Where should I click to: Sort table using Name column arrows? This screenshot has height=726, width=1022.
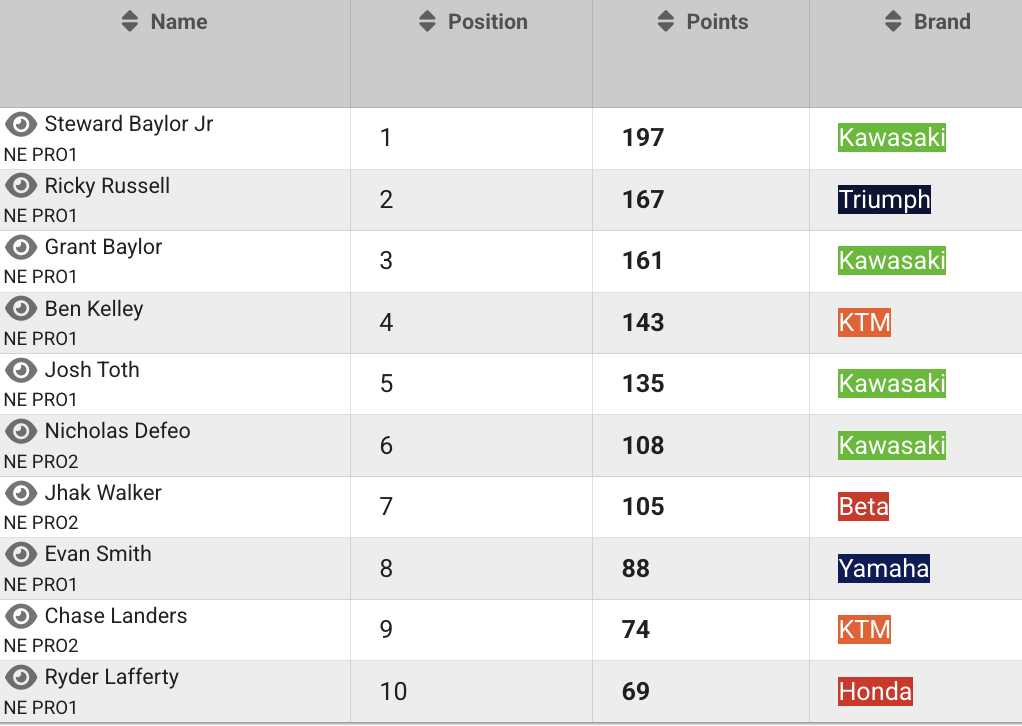[x=129, y=22]
